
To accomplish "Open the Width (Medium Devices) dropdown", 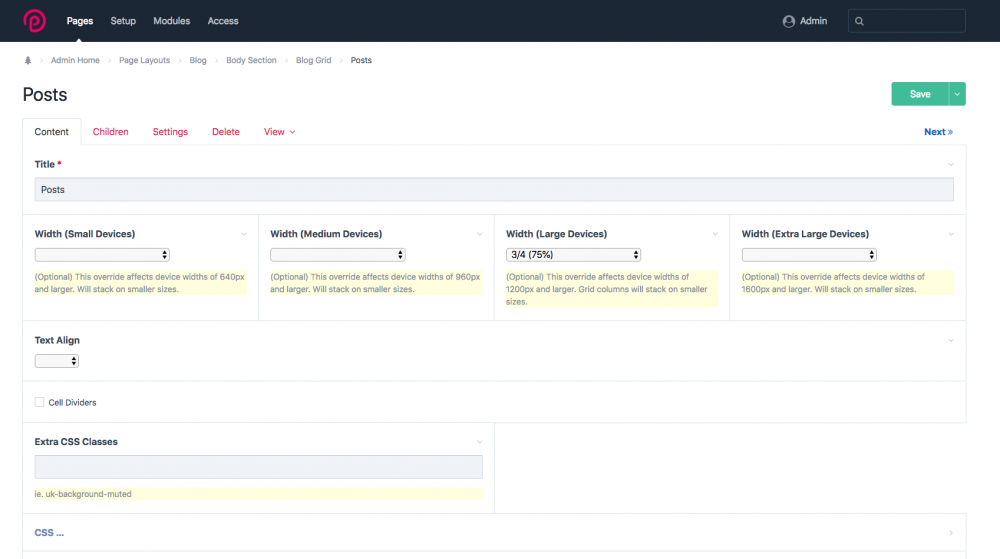I will click(x=337, y=255).
